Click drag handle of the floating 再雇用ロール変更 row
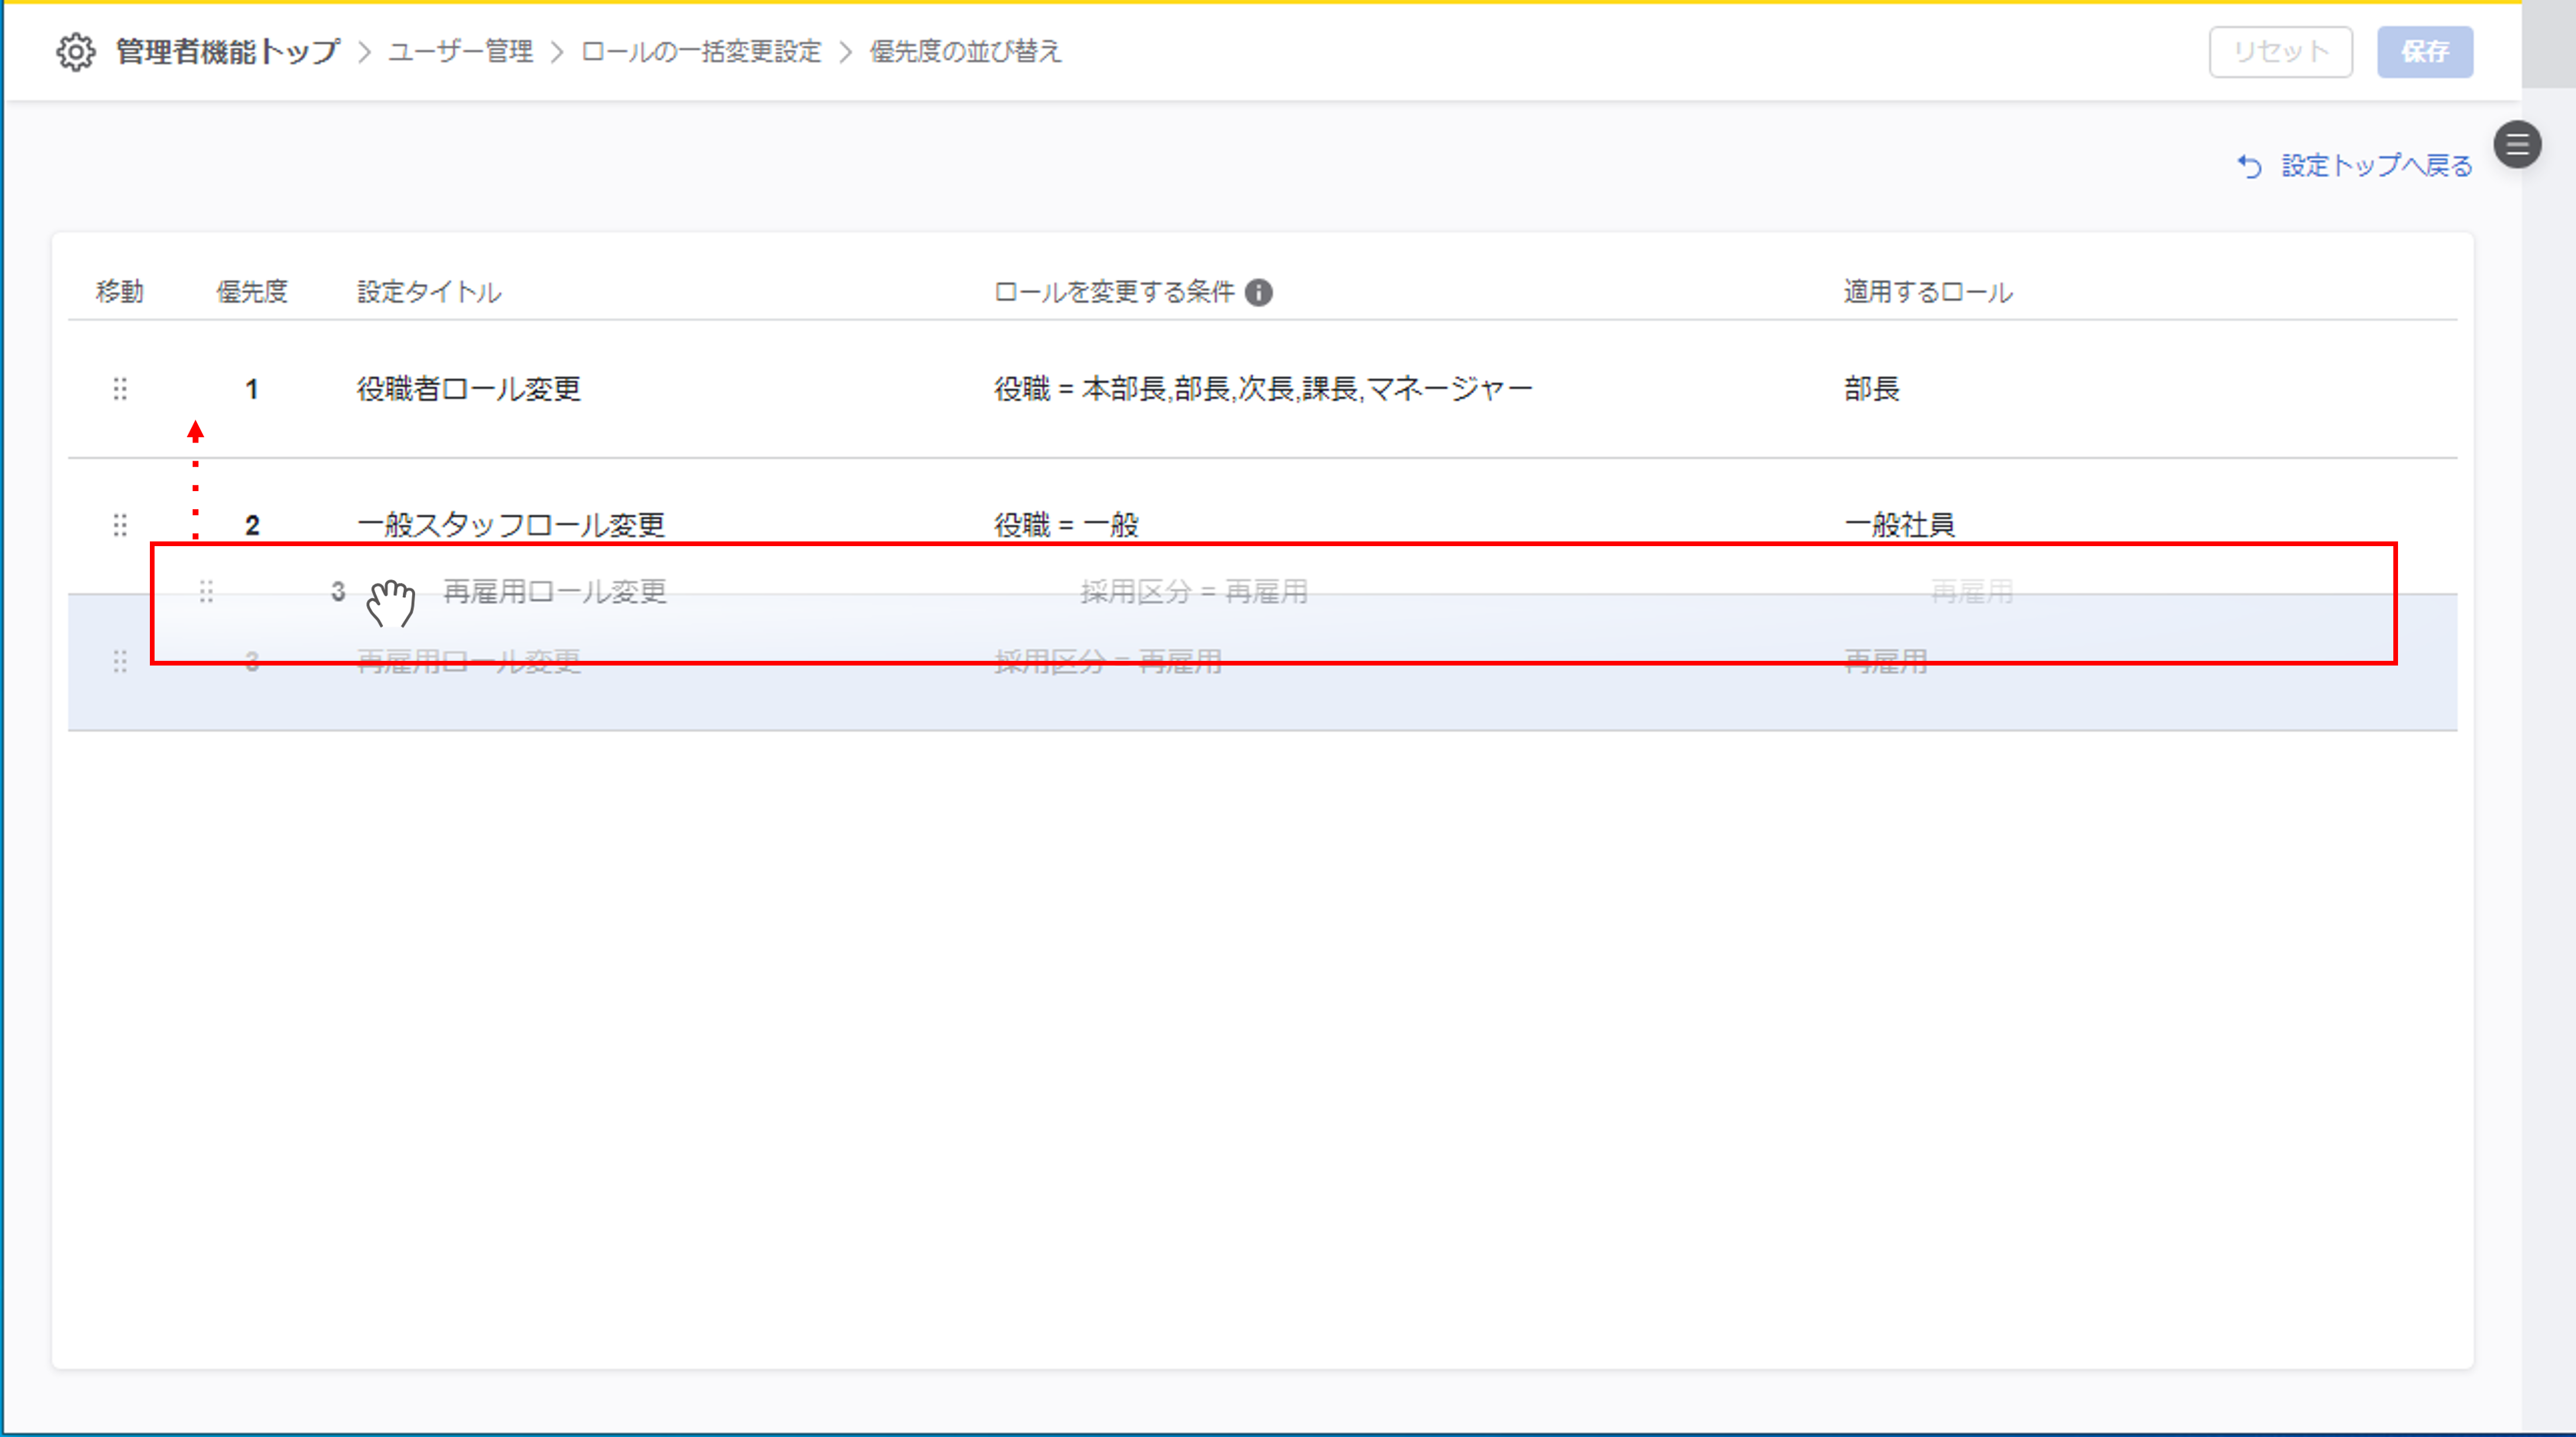This screenshot has height=1437, width=2576. pyautogui.click(x=206, y=592)
